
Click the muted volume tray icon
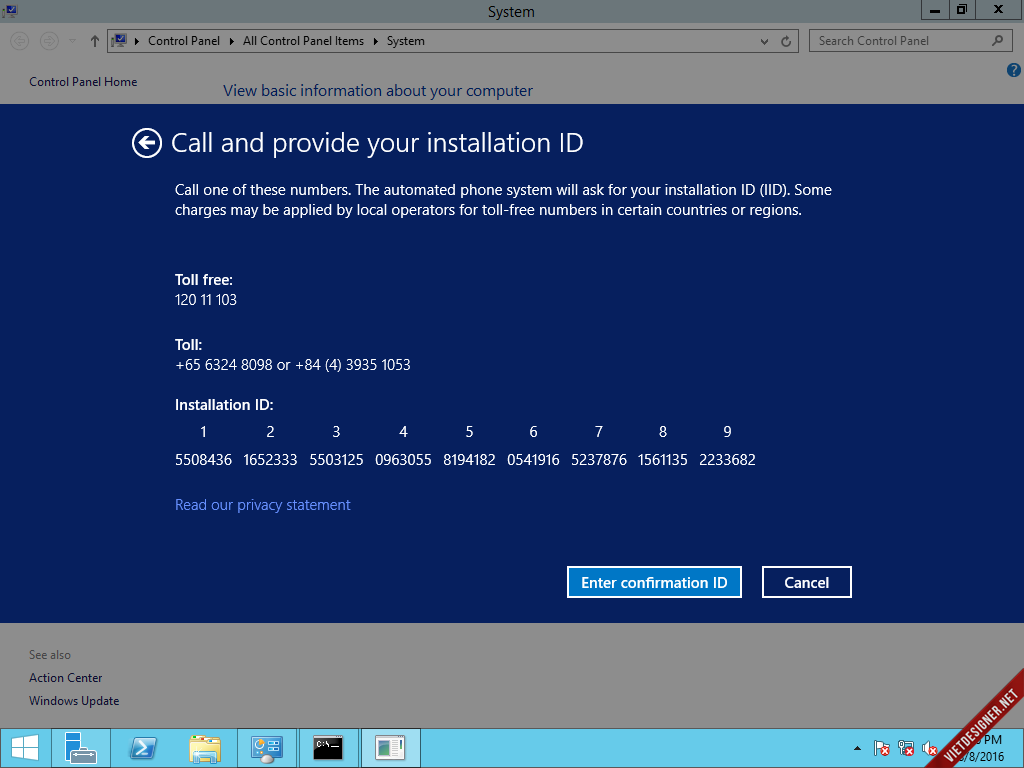coord(930,749)
